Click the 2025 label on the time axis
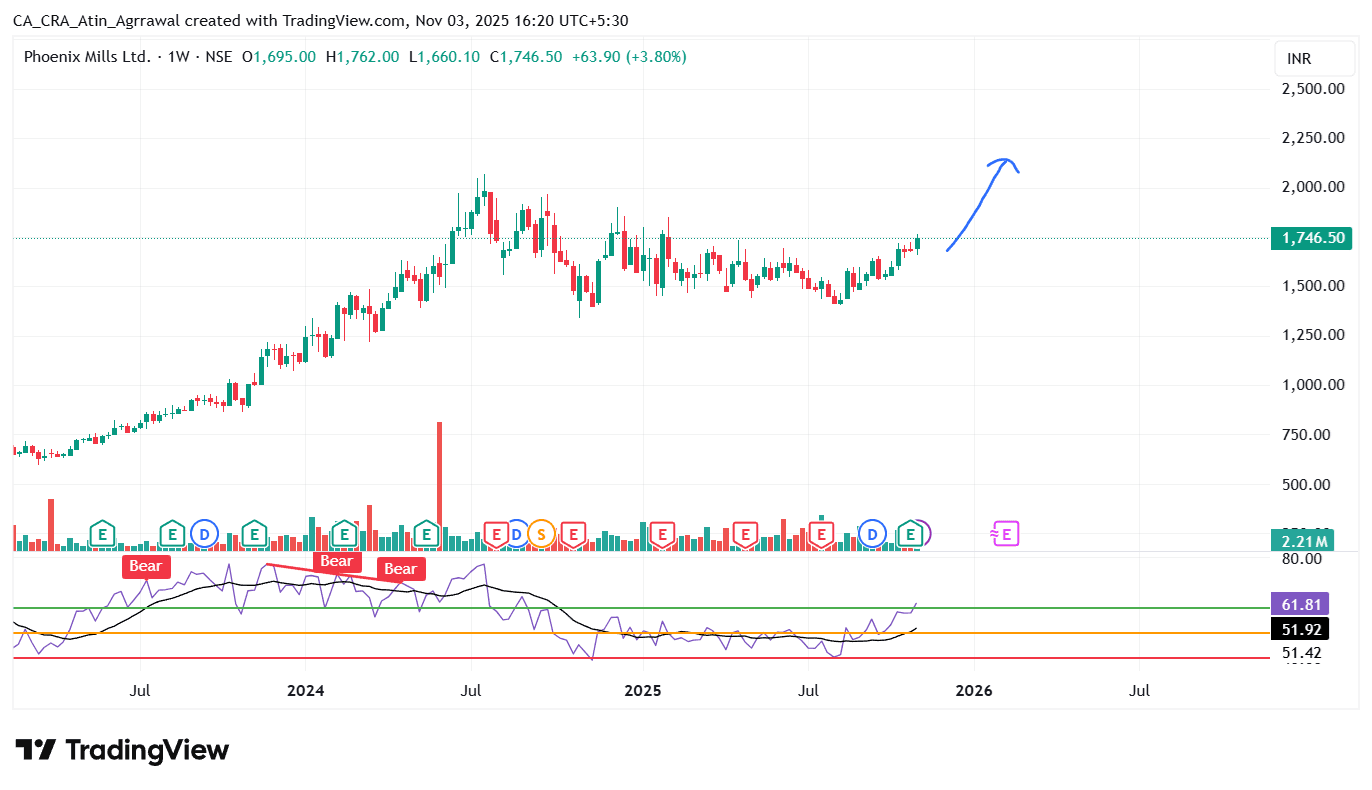Image resolution: width=1372 pixels, height=790 pixels. pyautogui.click(x=643, y=690)
